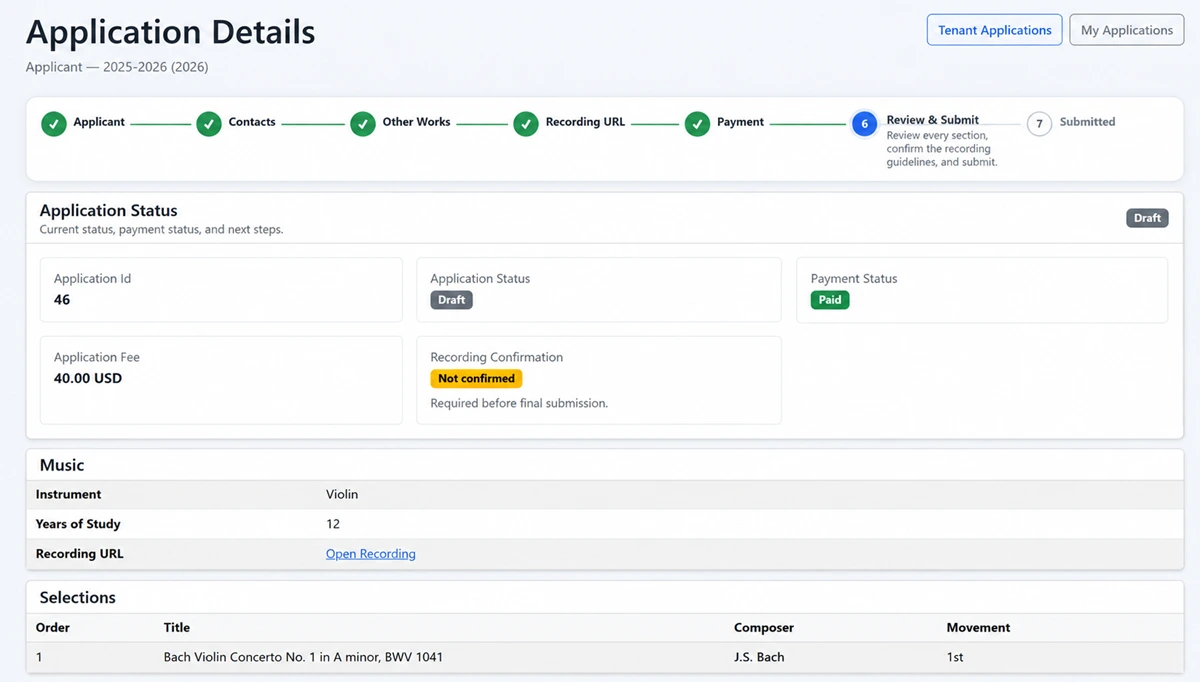Click the Applicant step checkmark icon
The width and height of the screenshot is (1200, 682).
coord(54,124)
